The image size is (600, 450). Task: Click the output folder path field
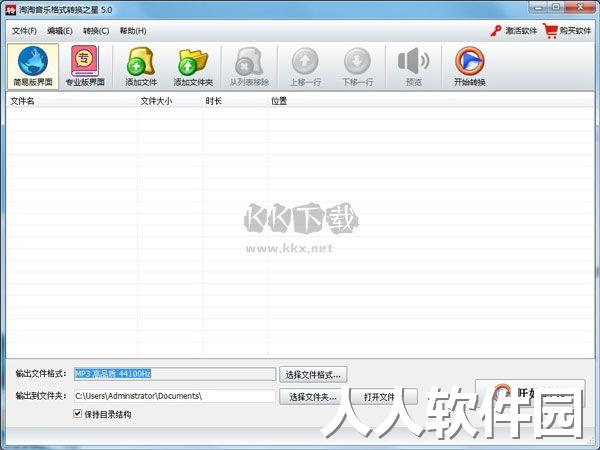pos(175,396)
